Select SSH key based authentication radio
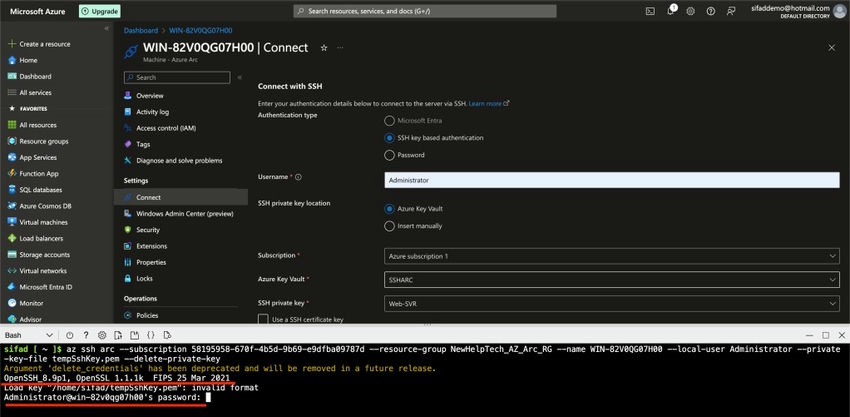 [389, 138]
